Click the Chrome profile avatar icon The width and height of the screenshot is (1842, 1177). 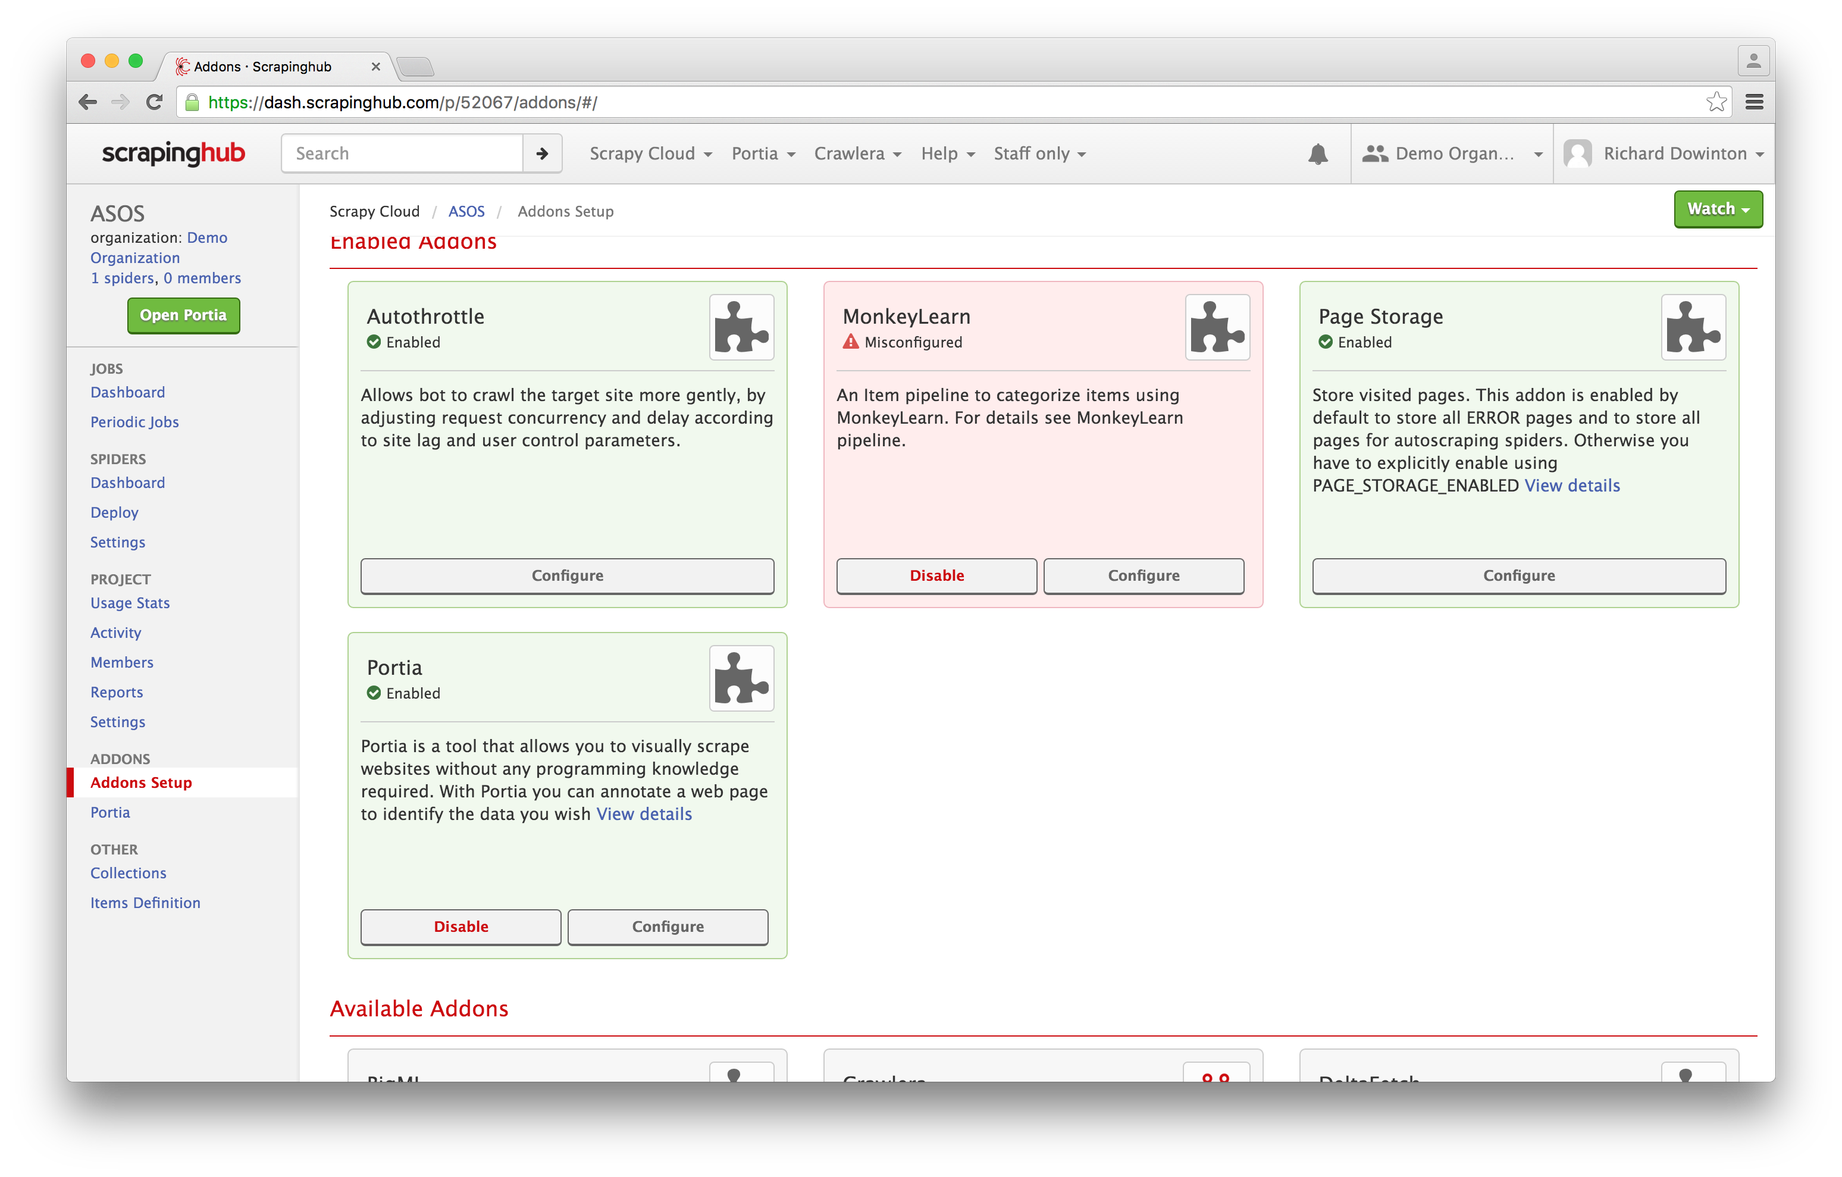pyautogui.click(x=1753, y=61)
